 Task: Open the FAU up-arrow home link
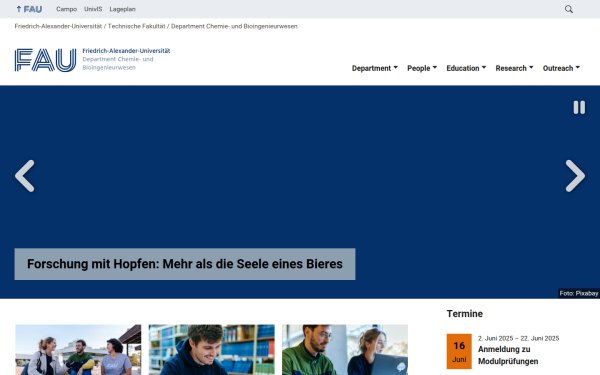tap(29, 9)
